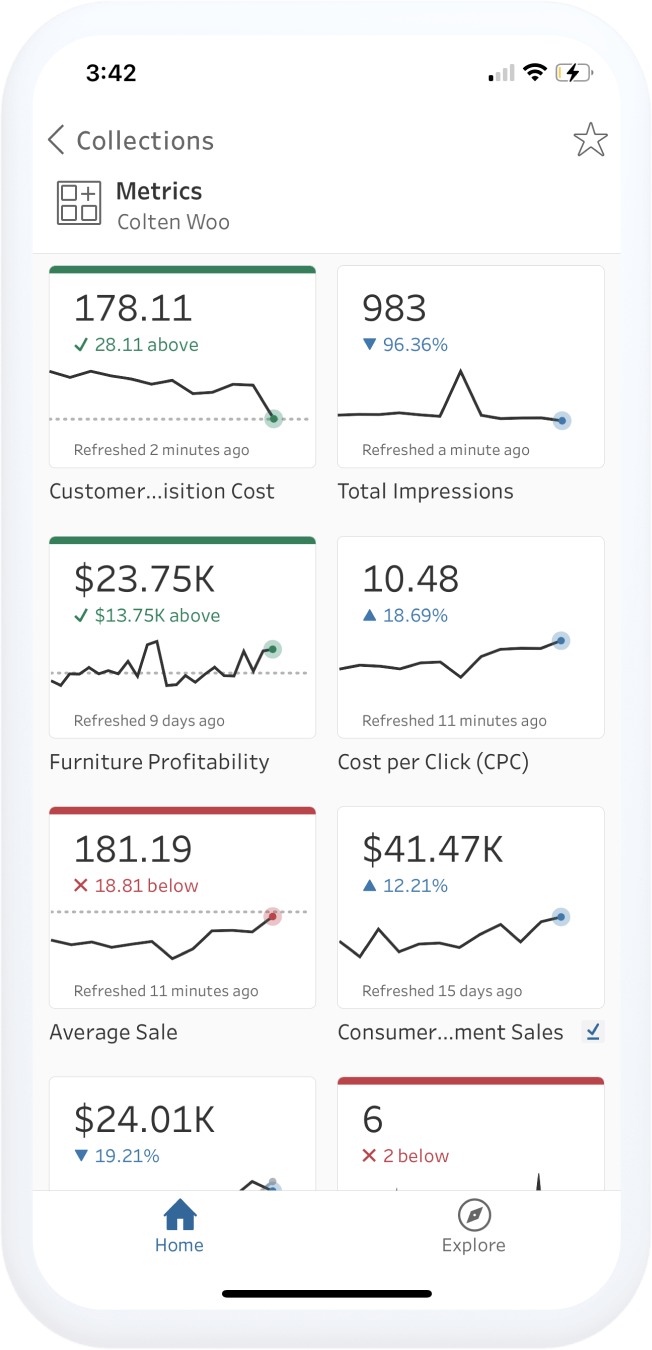Click the $13.75K above status text
The image size is (652, 1350).
[147, 616]
